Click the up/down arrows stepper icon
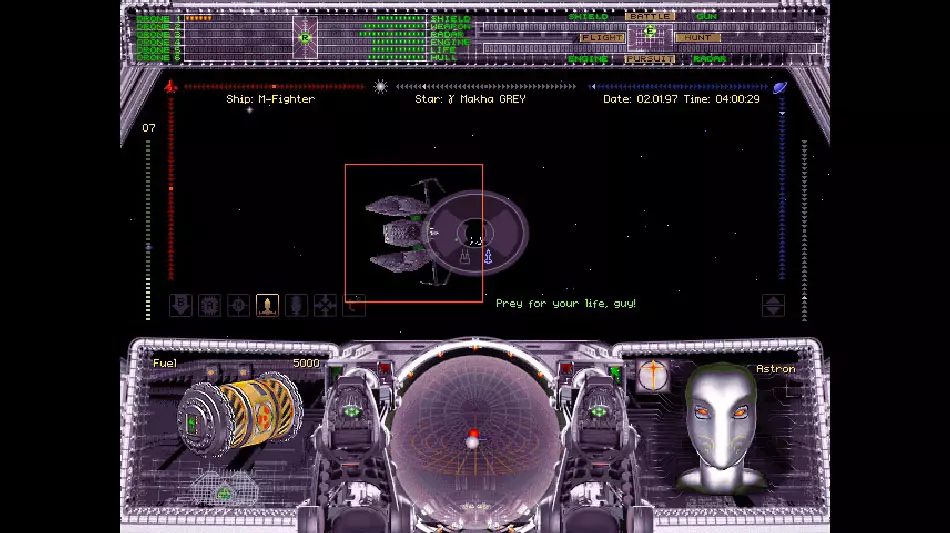This screenshot has height=533, width=950. coord(773,305)
